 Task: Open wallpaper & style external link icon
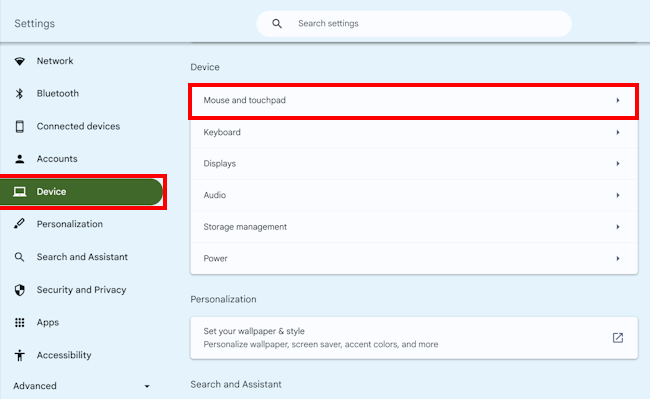coord(618,338)
